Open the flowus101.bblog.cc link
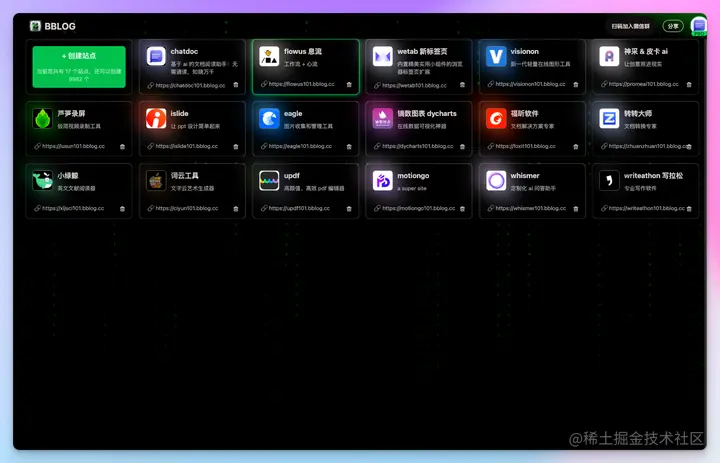Screen dimensions: 720x463 302,84
